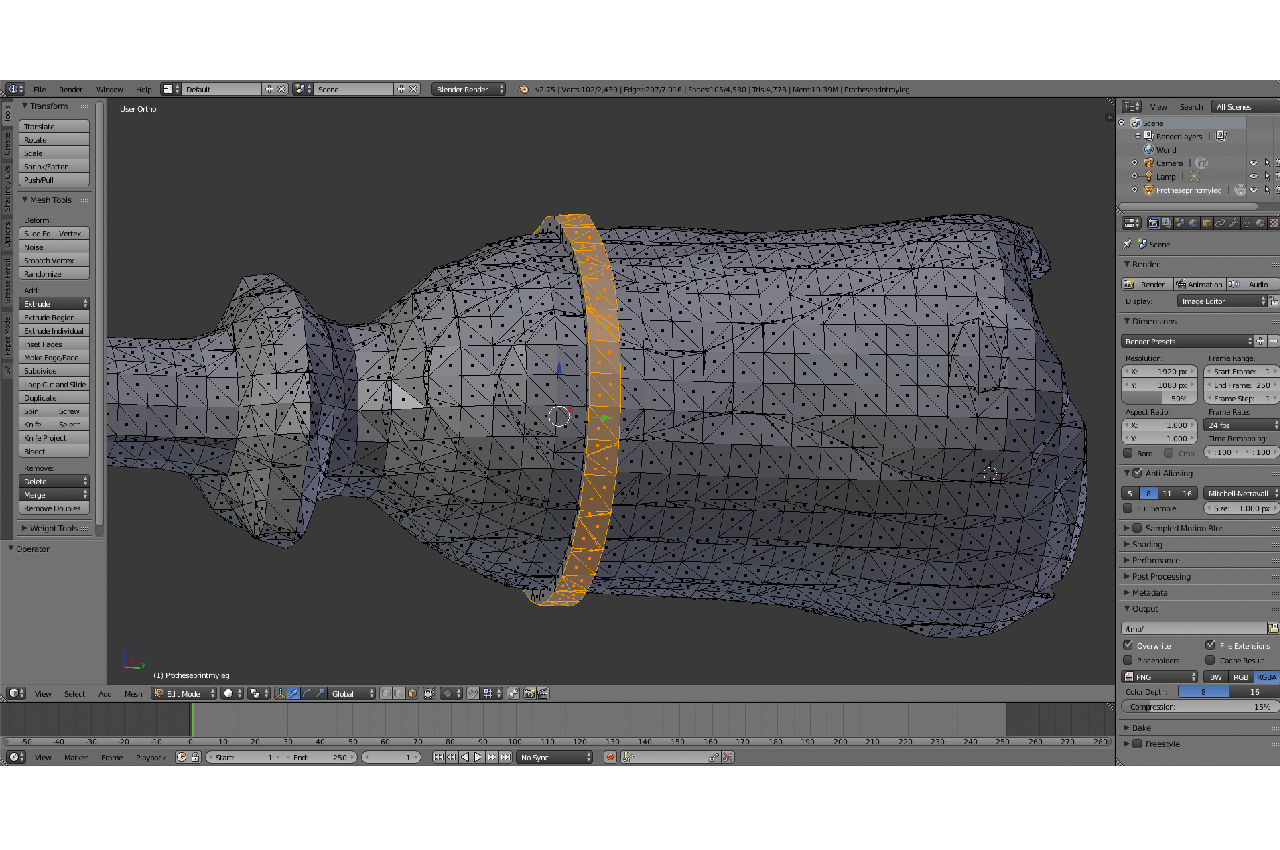Toggle the auto keyframe record button
Viewport: 1280px width, 850px height.
click(x=610, y=757)
